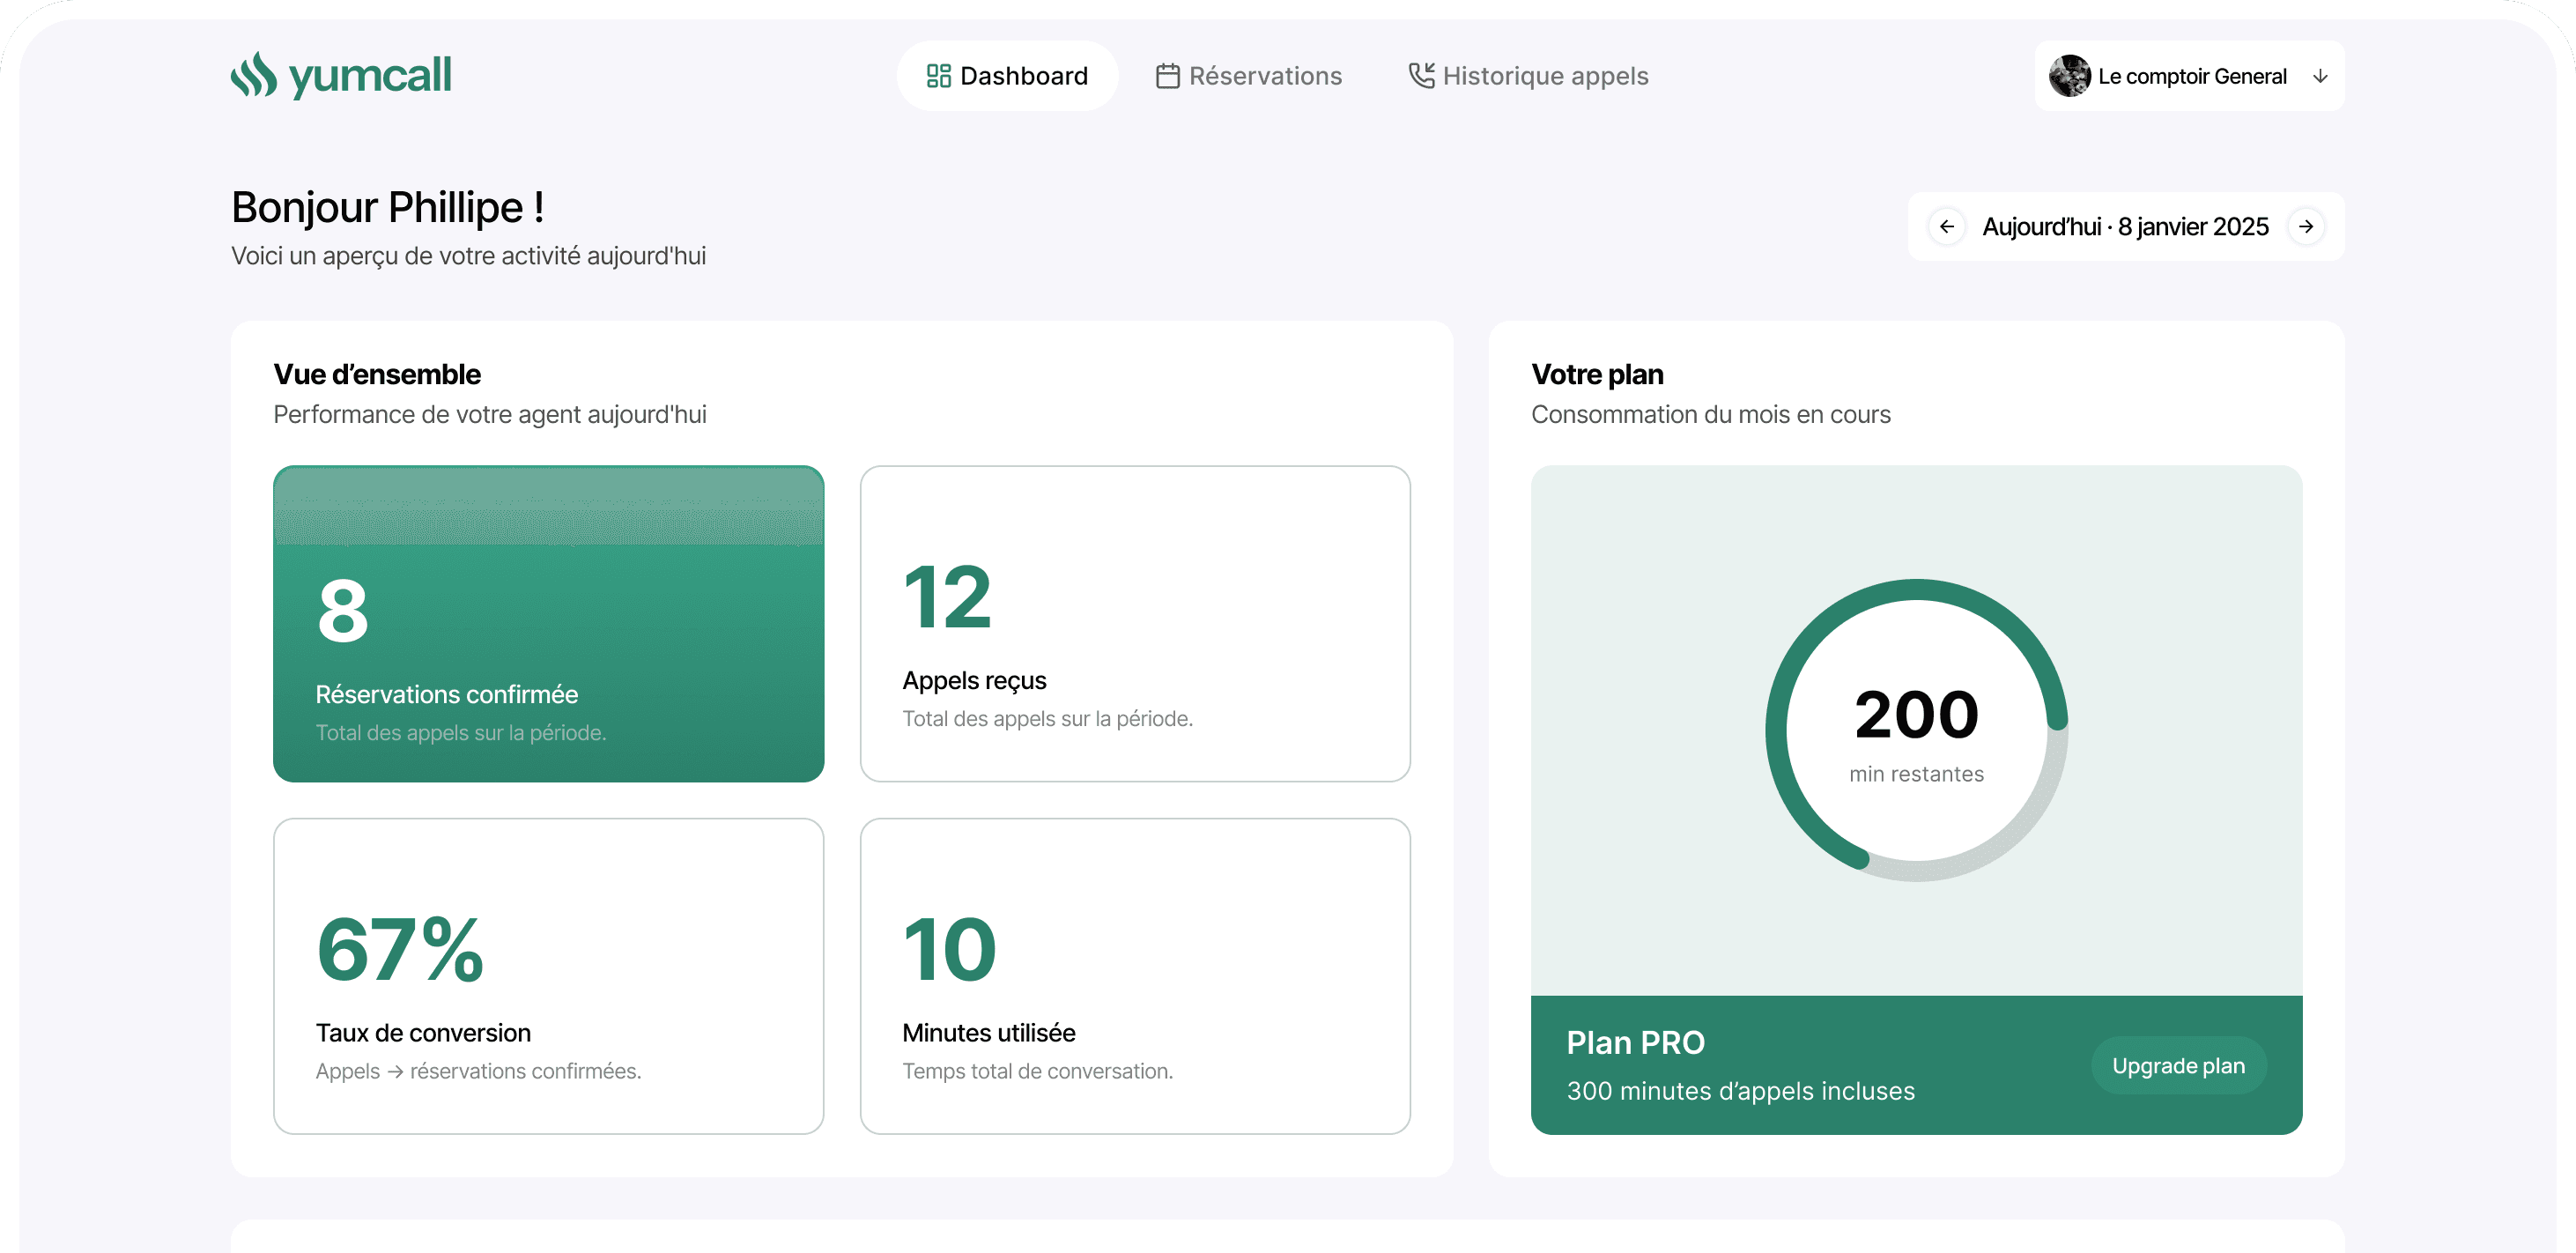Select the Taux de conversion card
This screenshot has height=1253, width=2576.
(548, 976)
